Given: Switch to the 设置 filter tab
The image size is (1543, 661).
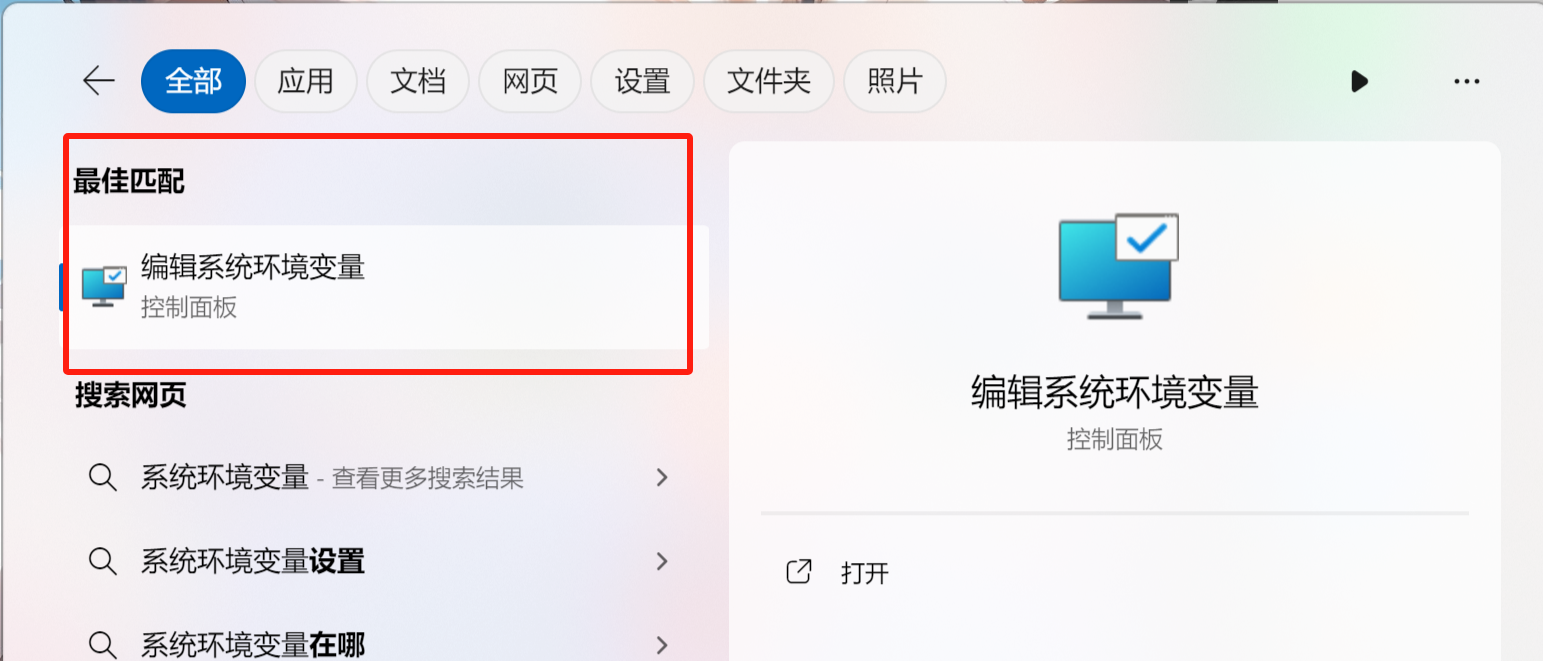Looking at the screenshot, I should point(642,81).
